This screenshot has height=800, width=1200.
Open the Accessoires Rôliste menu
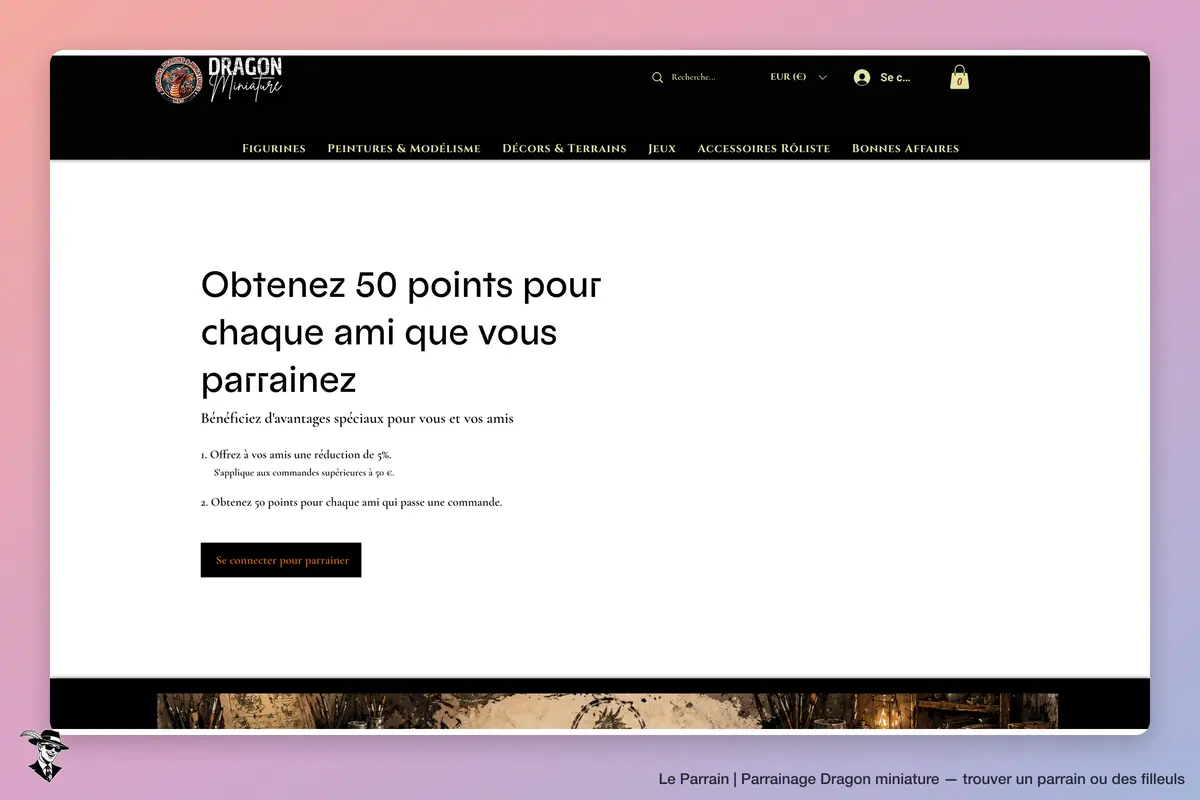click(764, 148)
